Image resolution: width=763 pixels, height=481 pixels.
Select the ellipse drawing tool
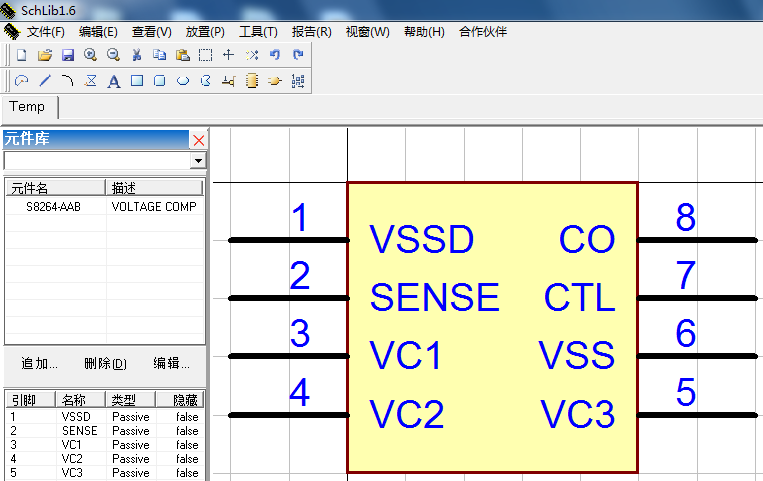point(183,81)
